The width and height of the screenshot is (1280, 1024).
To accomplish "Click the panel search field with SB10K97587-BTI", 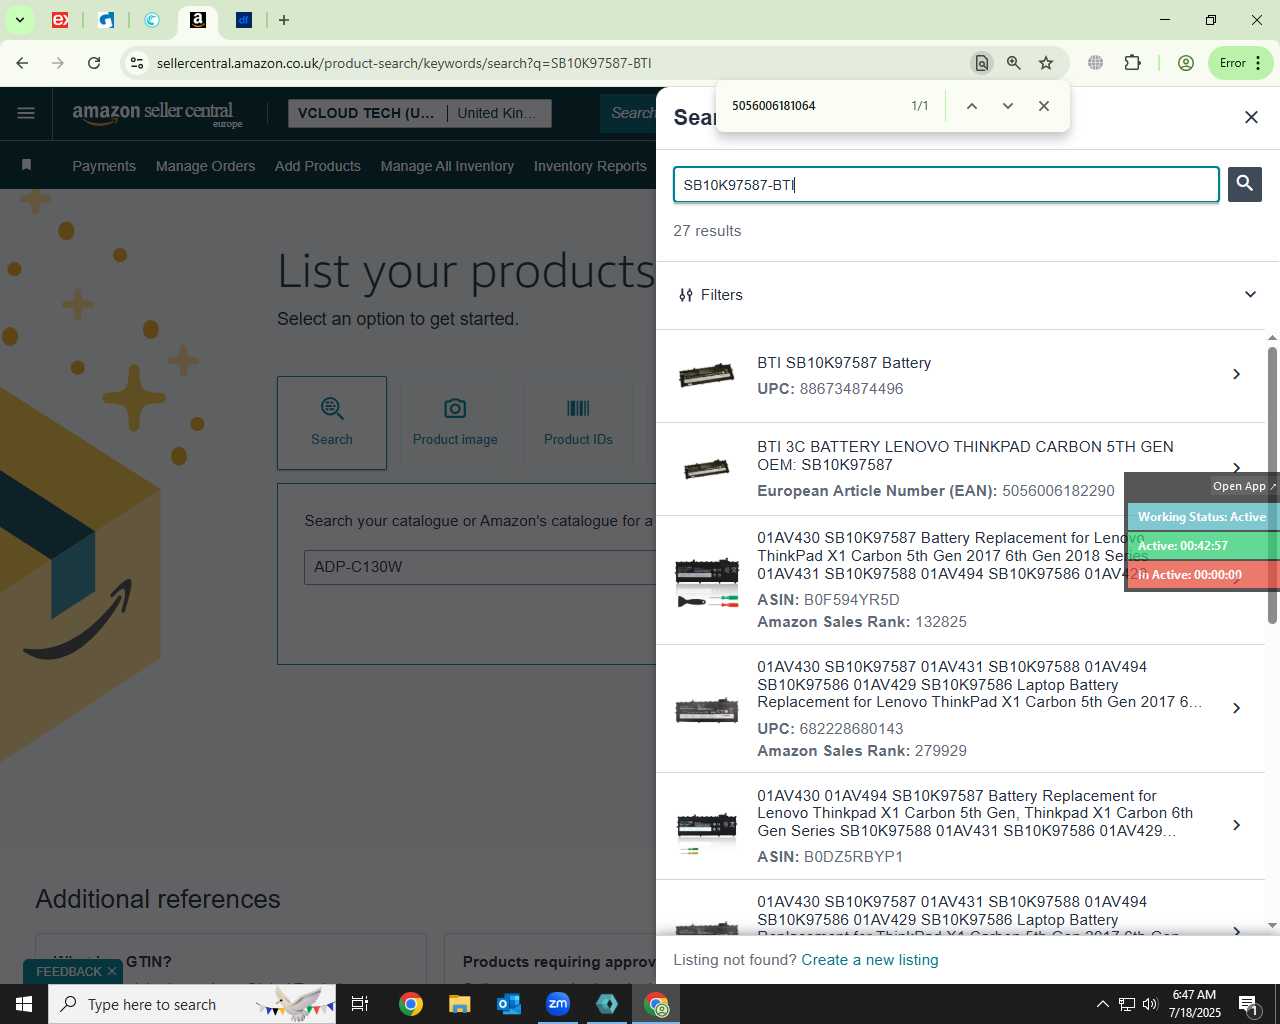I will point(946,185).
